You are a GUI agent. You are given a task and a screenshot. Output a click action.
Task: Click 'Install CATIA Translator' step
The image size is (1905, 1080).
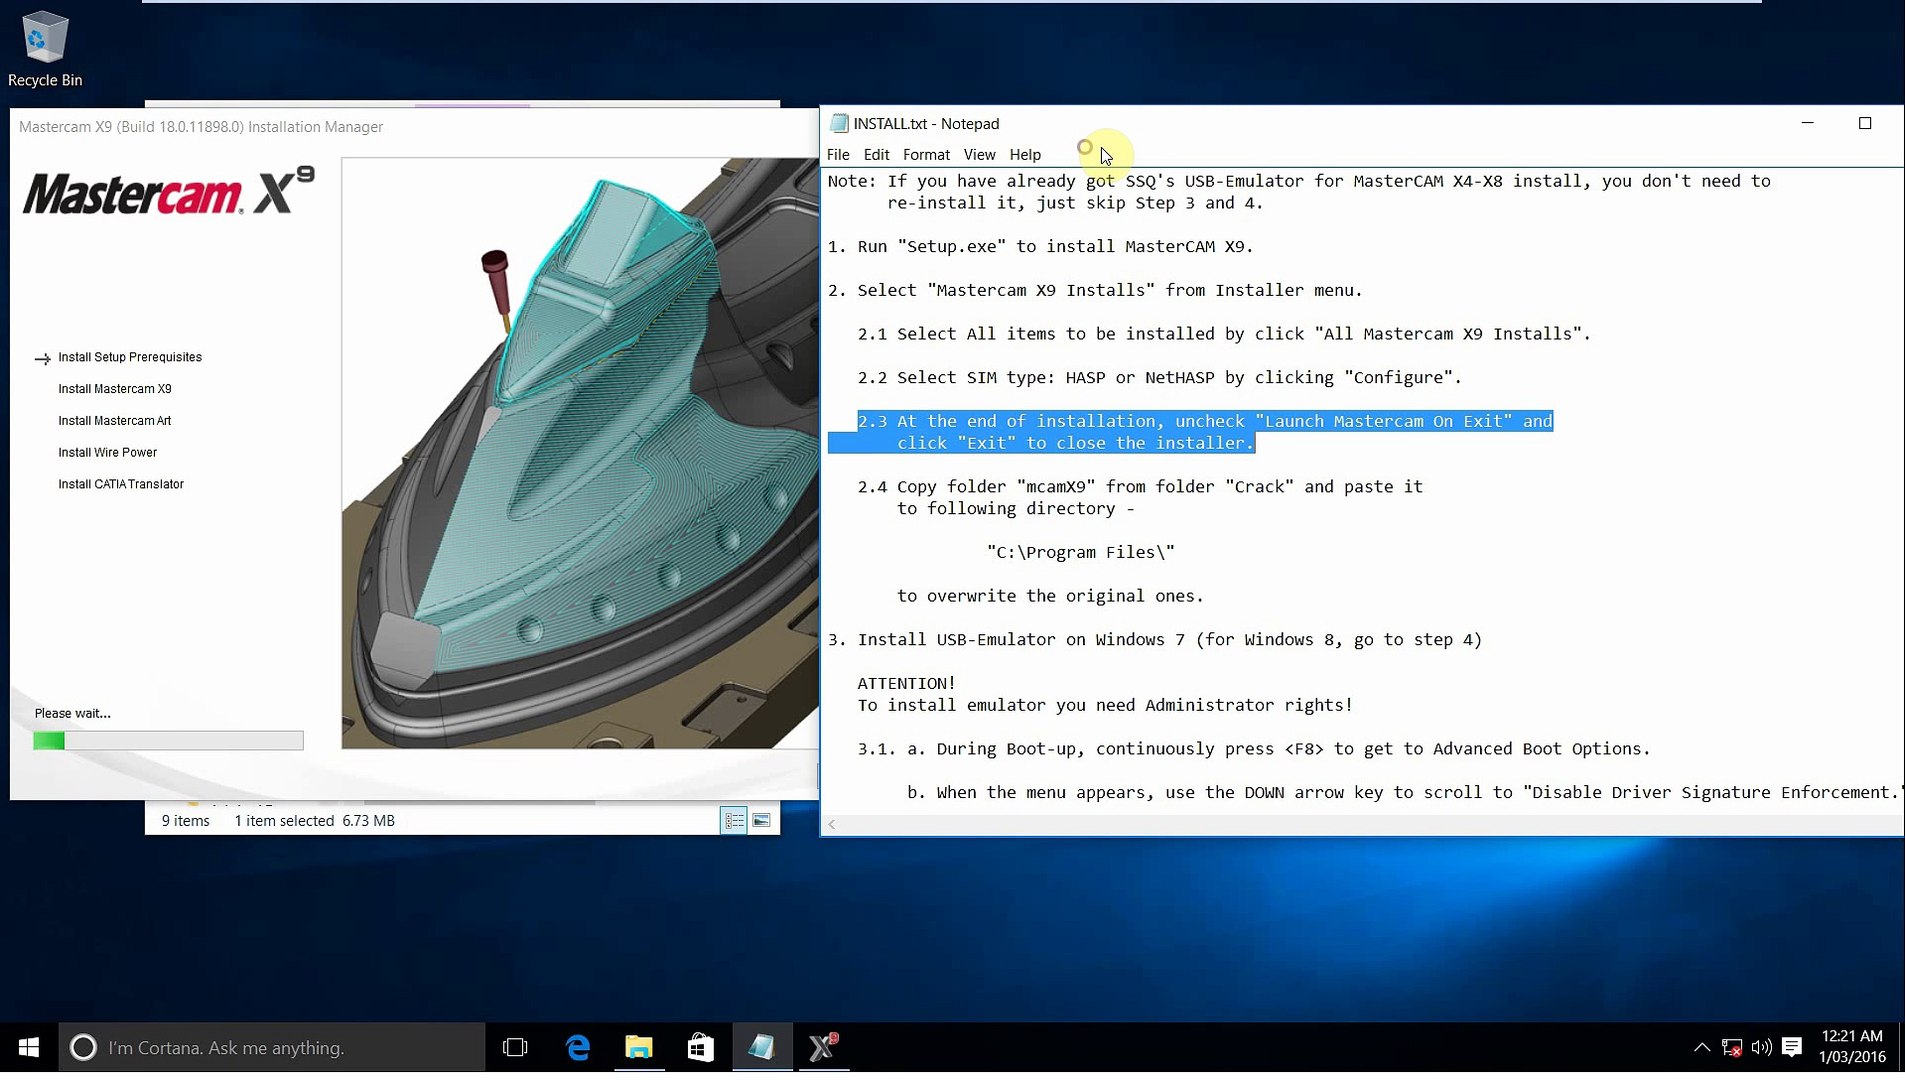click(x=121, y=484)
